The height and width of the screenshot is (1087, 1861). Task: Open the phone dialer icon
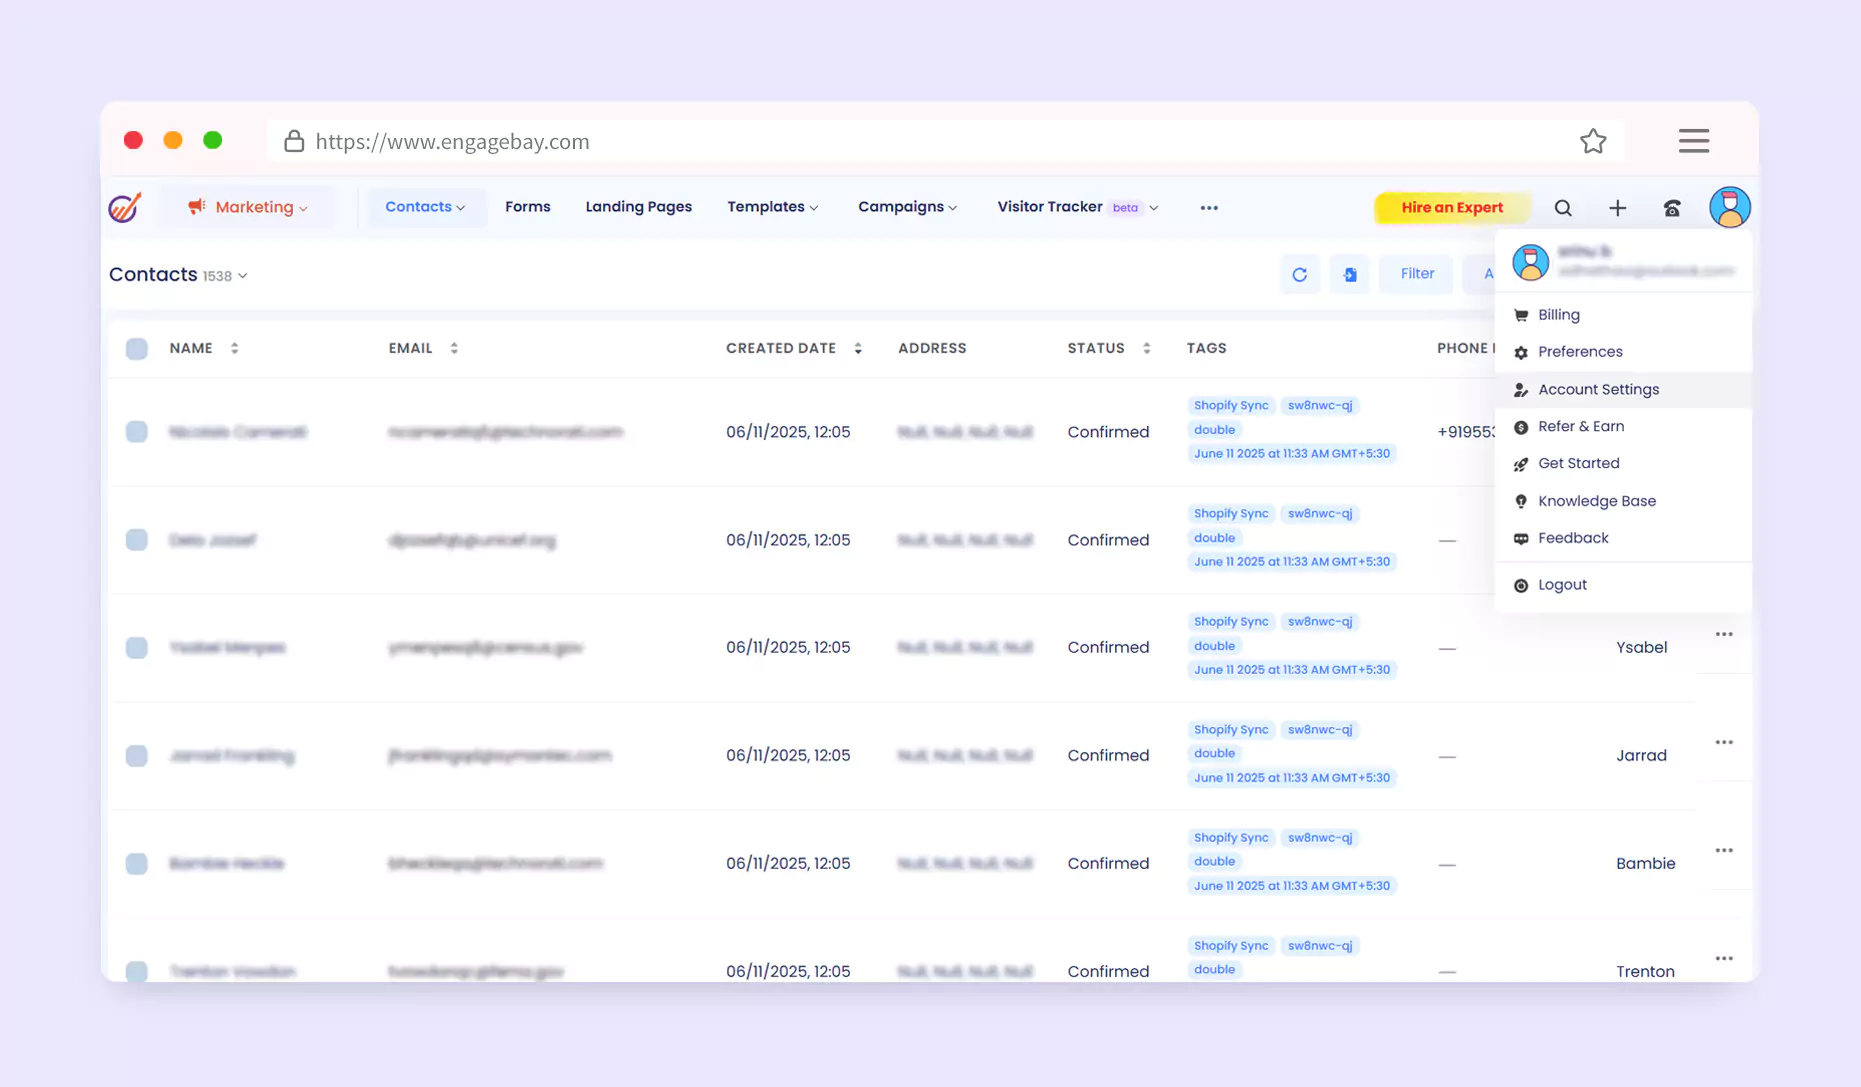pos(1672,208)
